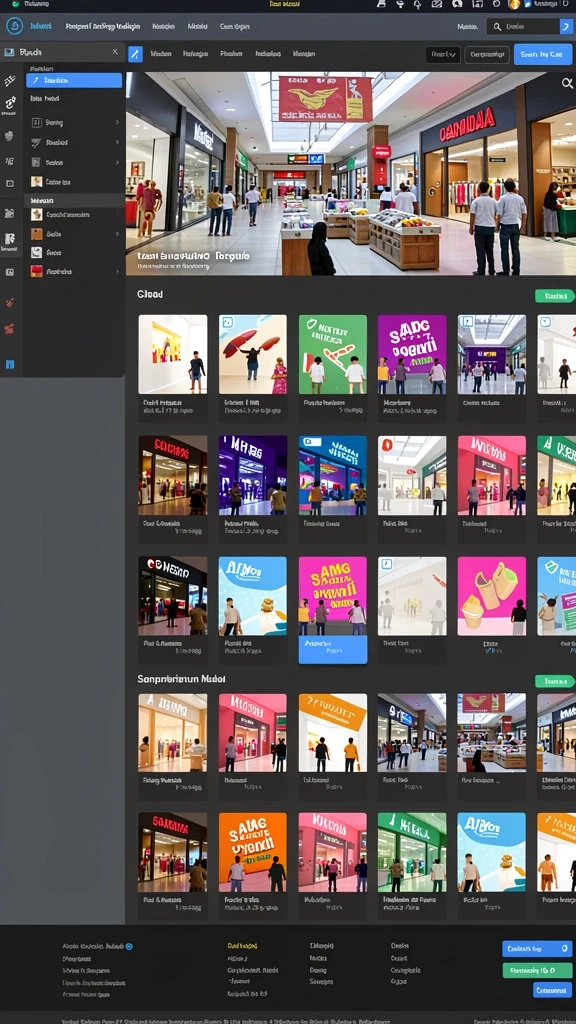This screenshot has width=576, height=1024.
Task: Click the green button in the footer
Action: tap(537, 970)
